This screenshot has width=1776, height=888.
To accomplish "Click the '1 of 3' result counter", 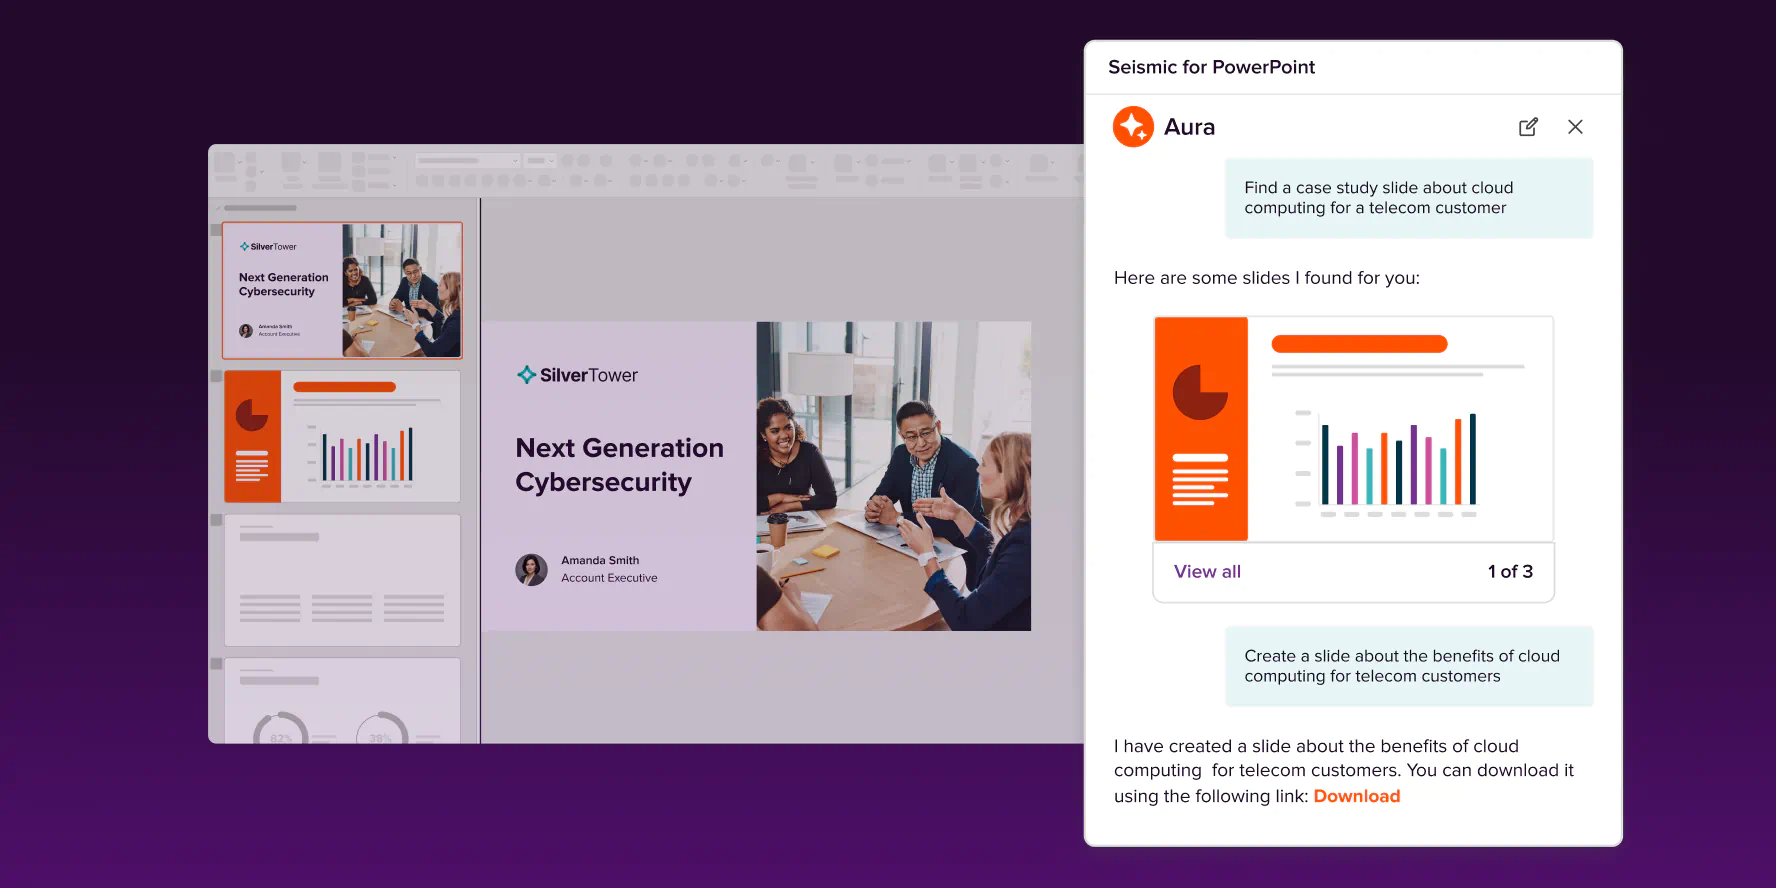I will [x=1510, y=572].
